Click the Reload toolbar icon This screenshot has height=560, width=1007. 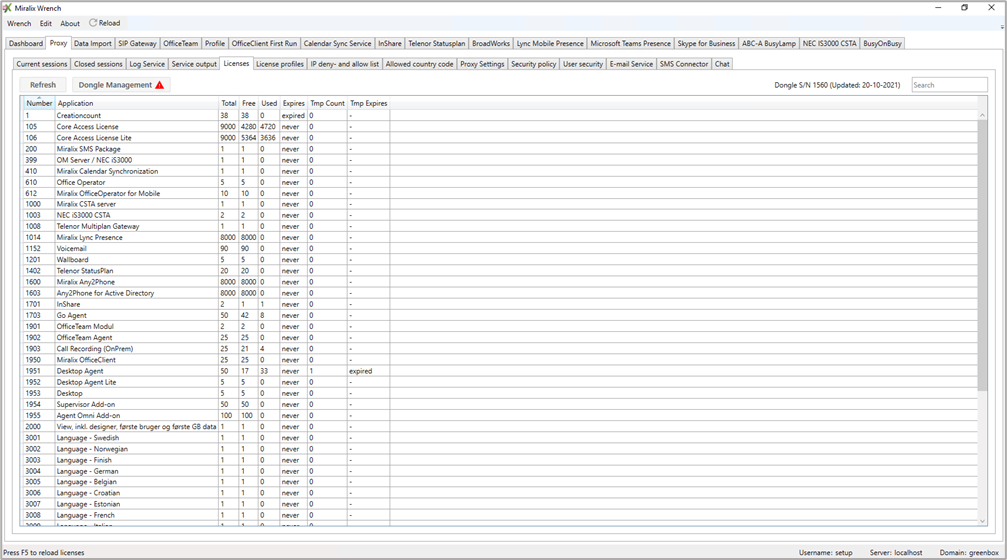point(93,22)
